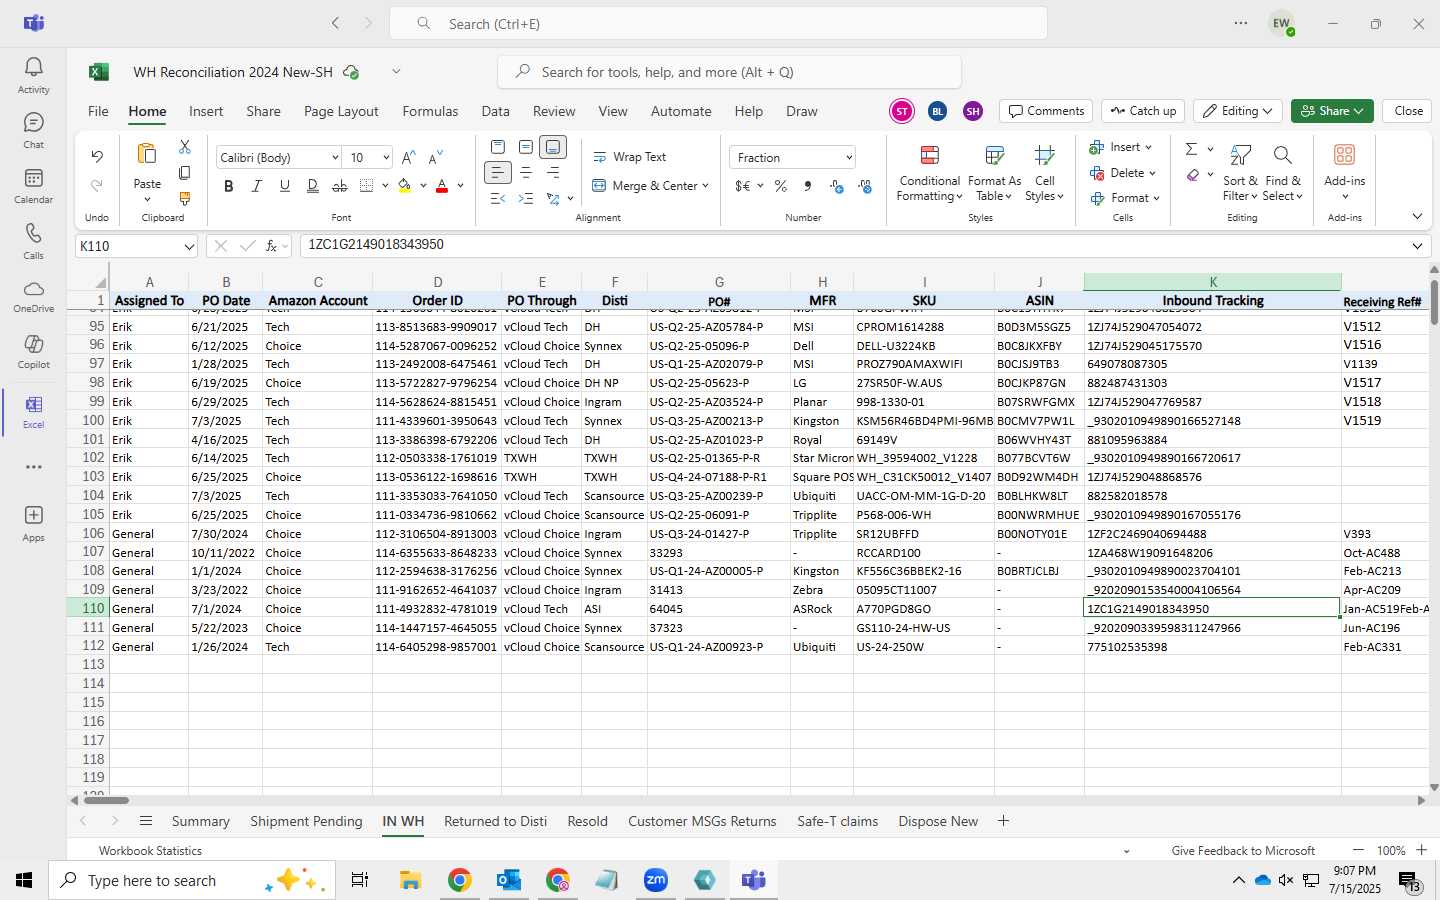Click the Teams Search box
This screenshot has height=900, width=1440.
click(718, 24)
